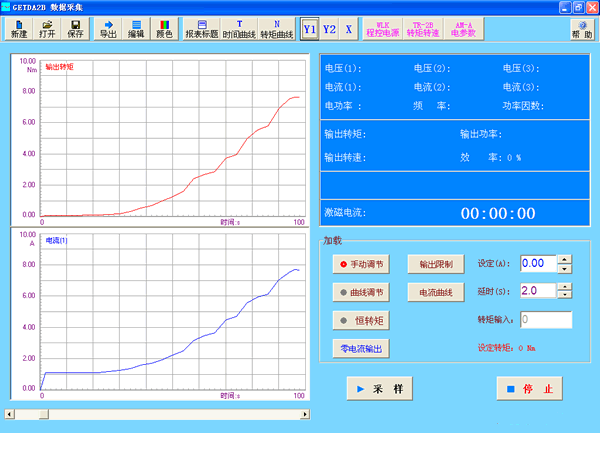Screen dimensions: 600x450
Task: Open the AN-A 电参数 tab
Action: pos(463,28)
